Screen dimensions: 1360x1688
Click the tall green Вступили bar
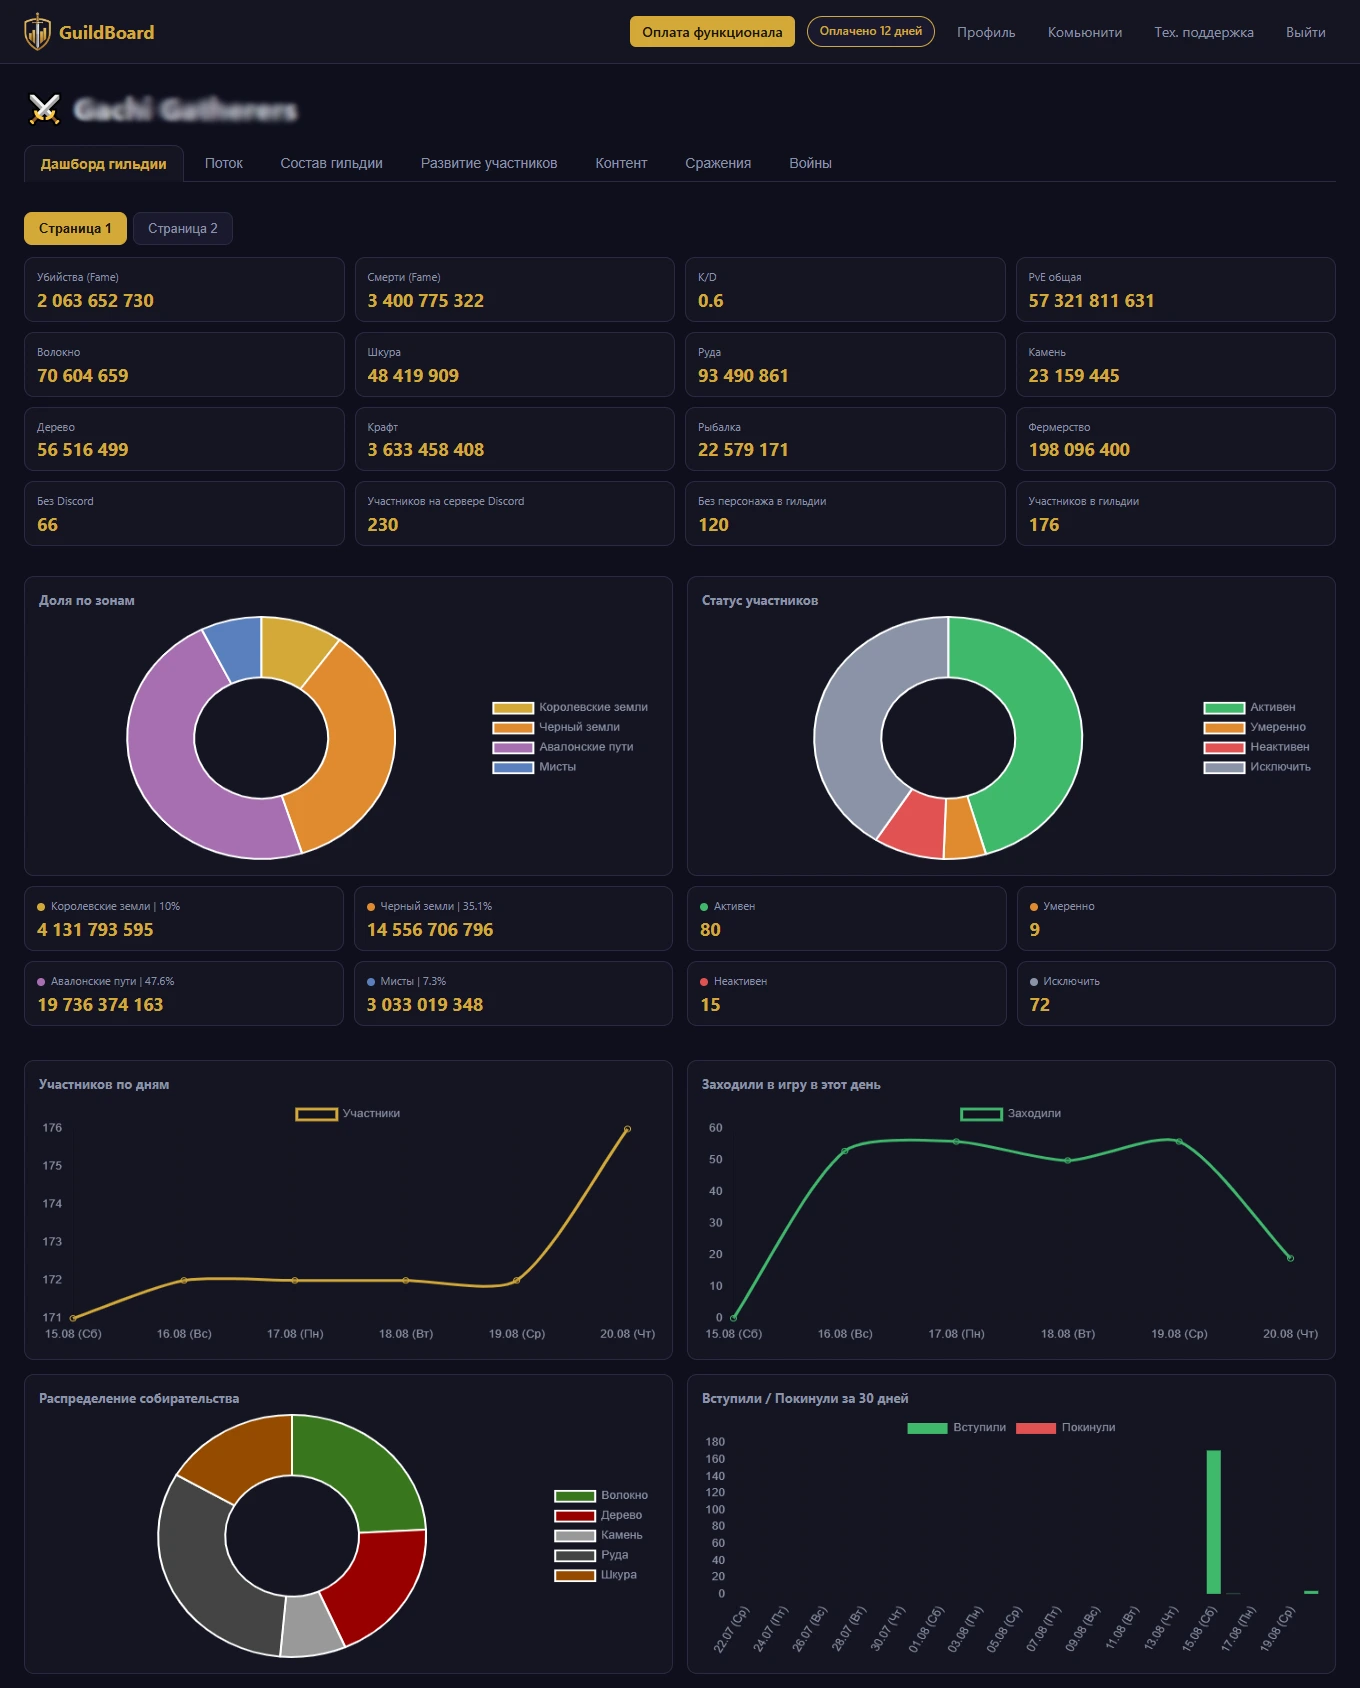[1214, 1521]
